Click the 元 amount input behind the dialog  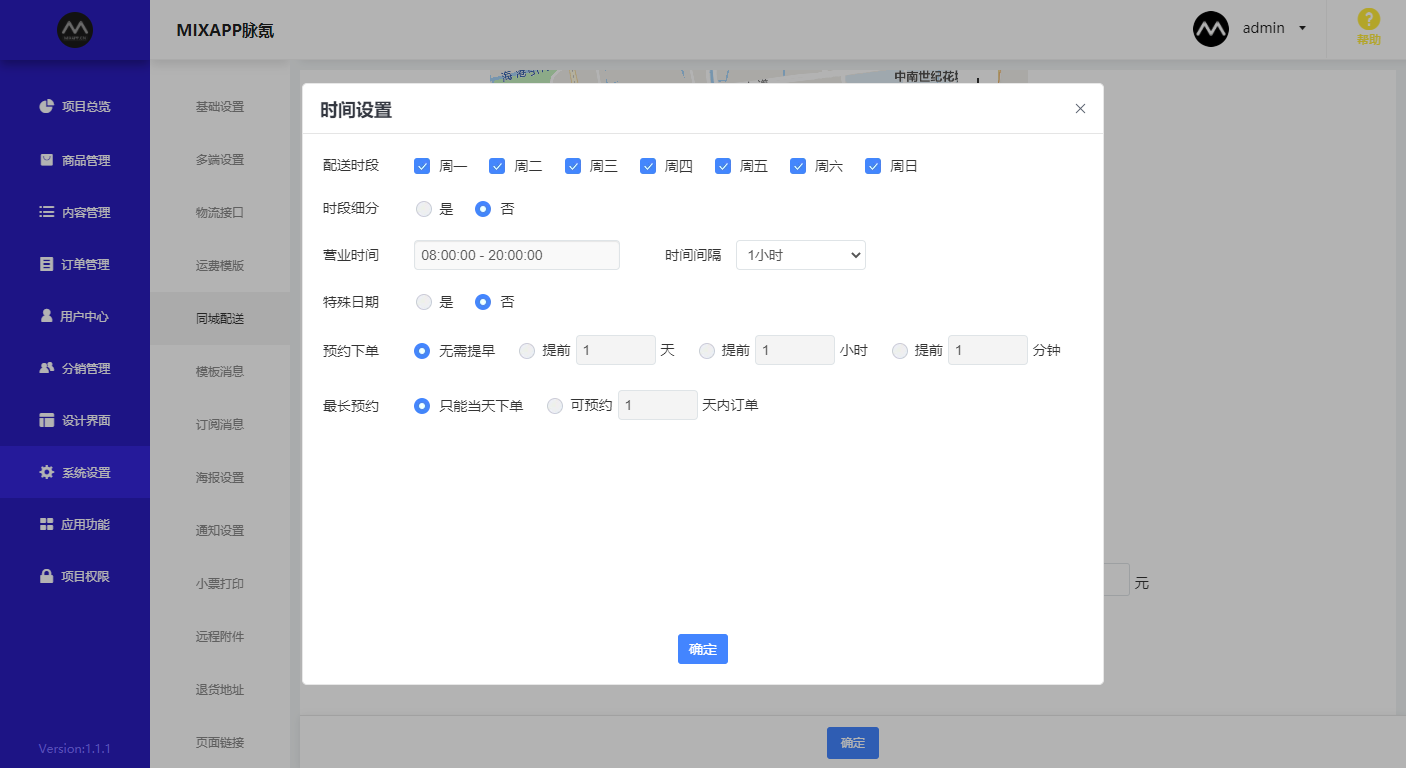(1116, 580)
